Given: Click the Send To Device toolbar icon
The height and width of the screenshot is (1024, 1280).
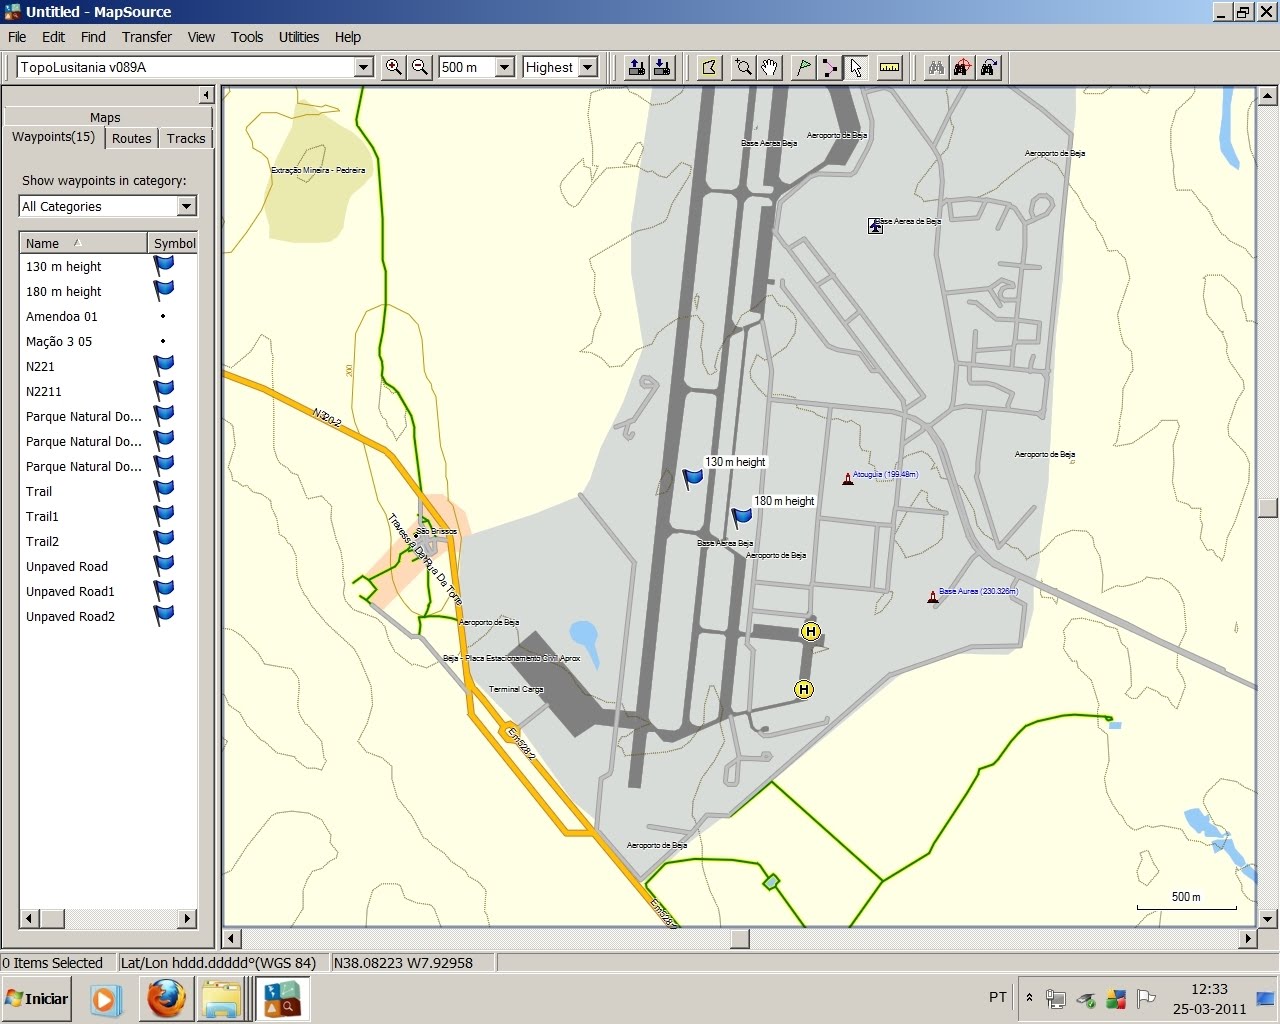Looking at the screenshot, I should coord(636,67).
